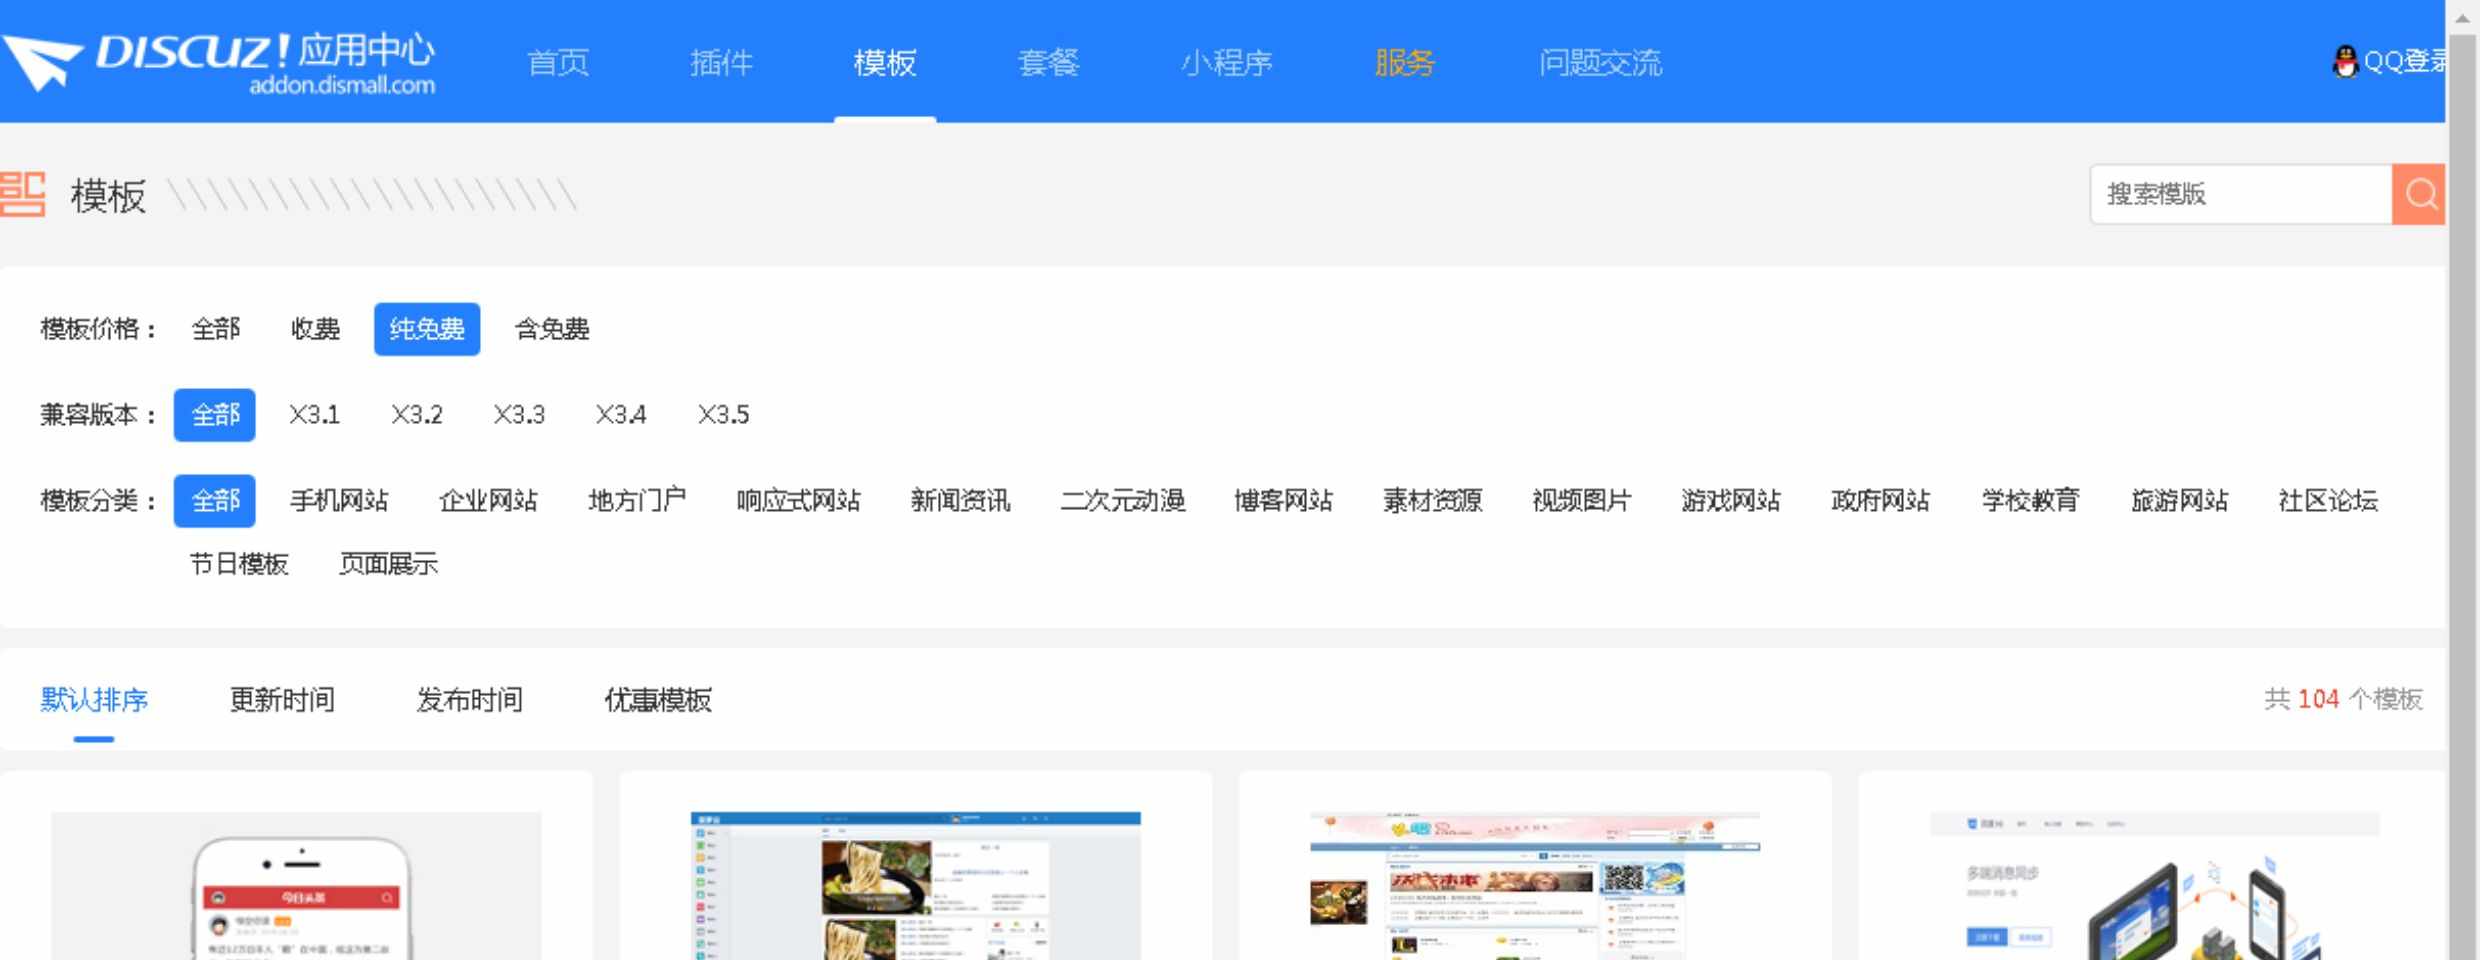The height and width of the screenshot is (960, 2480).
Task: Open the pink header portal template thumbnail
Action: click(1535, 886)
